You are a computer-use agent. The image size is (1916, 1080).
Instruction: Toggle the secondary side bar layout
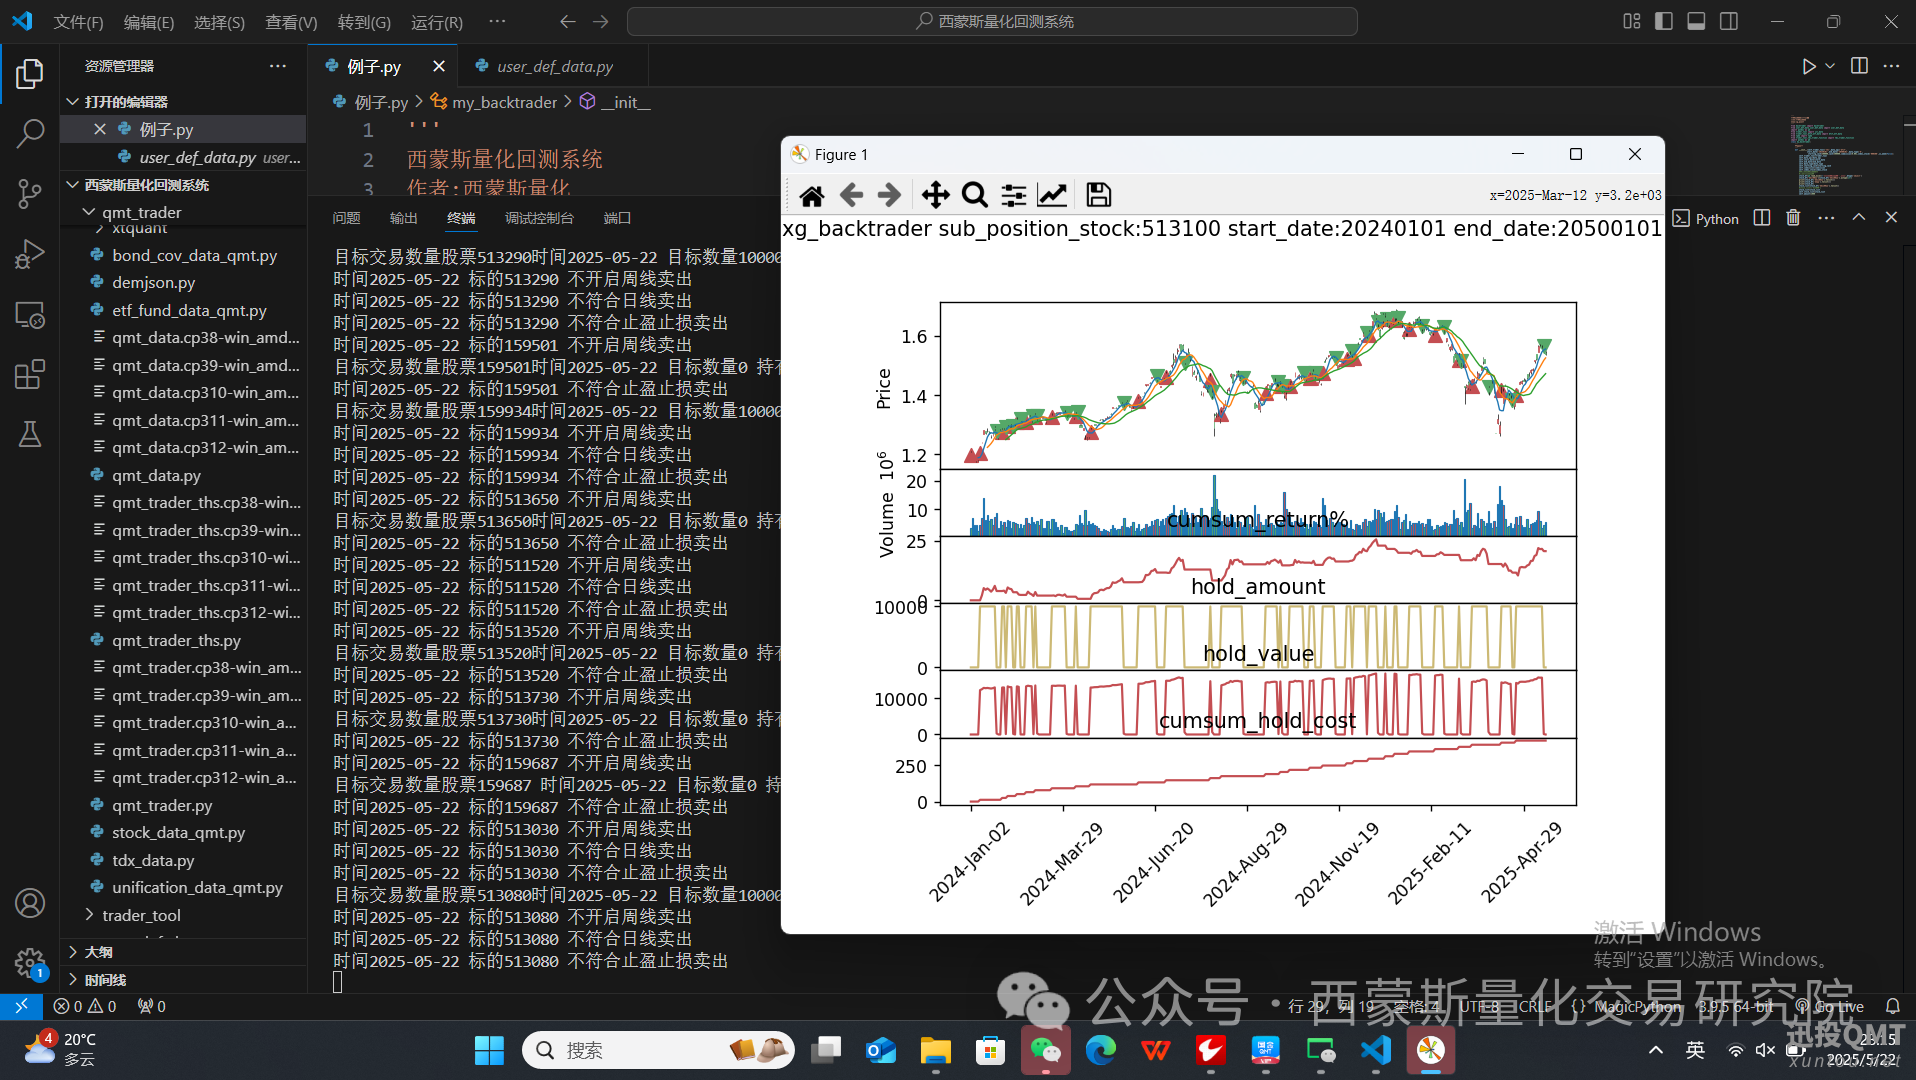pos(1729,21)
